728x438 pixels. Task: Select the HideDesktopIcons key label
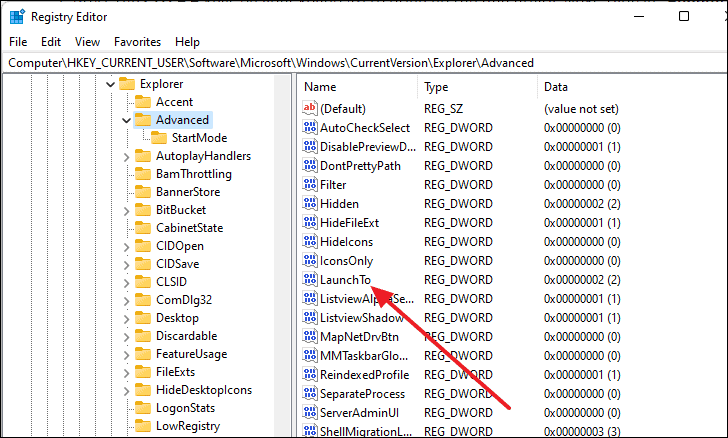[204, 390]
